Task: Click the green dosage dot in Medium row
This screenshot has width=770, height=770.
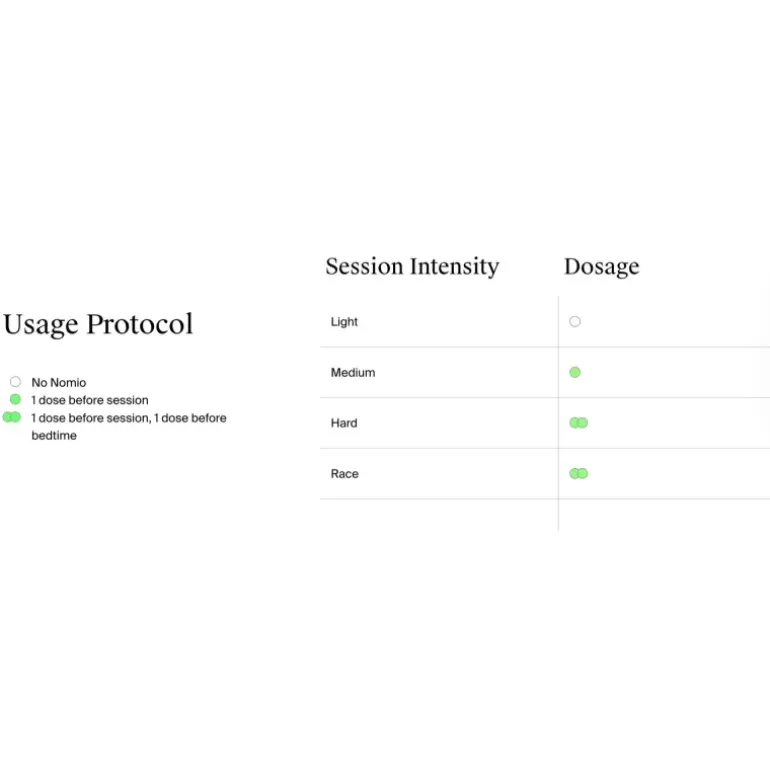Action: [x=575, y=372]
